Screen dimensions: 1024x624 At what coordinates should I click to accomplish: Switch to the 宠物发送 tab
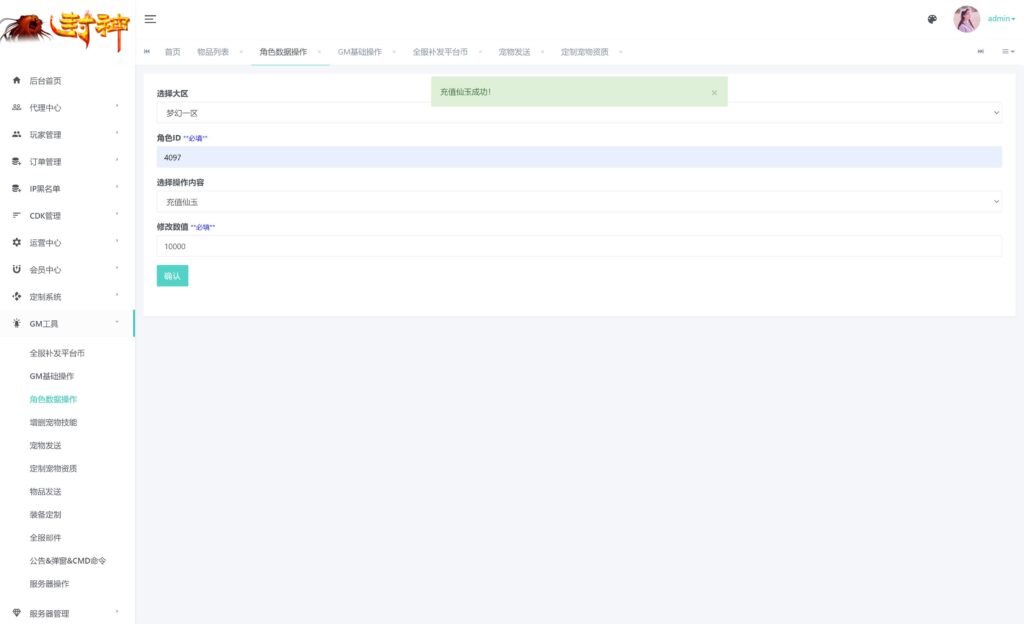click(x=514, y=52)
